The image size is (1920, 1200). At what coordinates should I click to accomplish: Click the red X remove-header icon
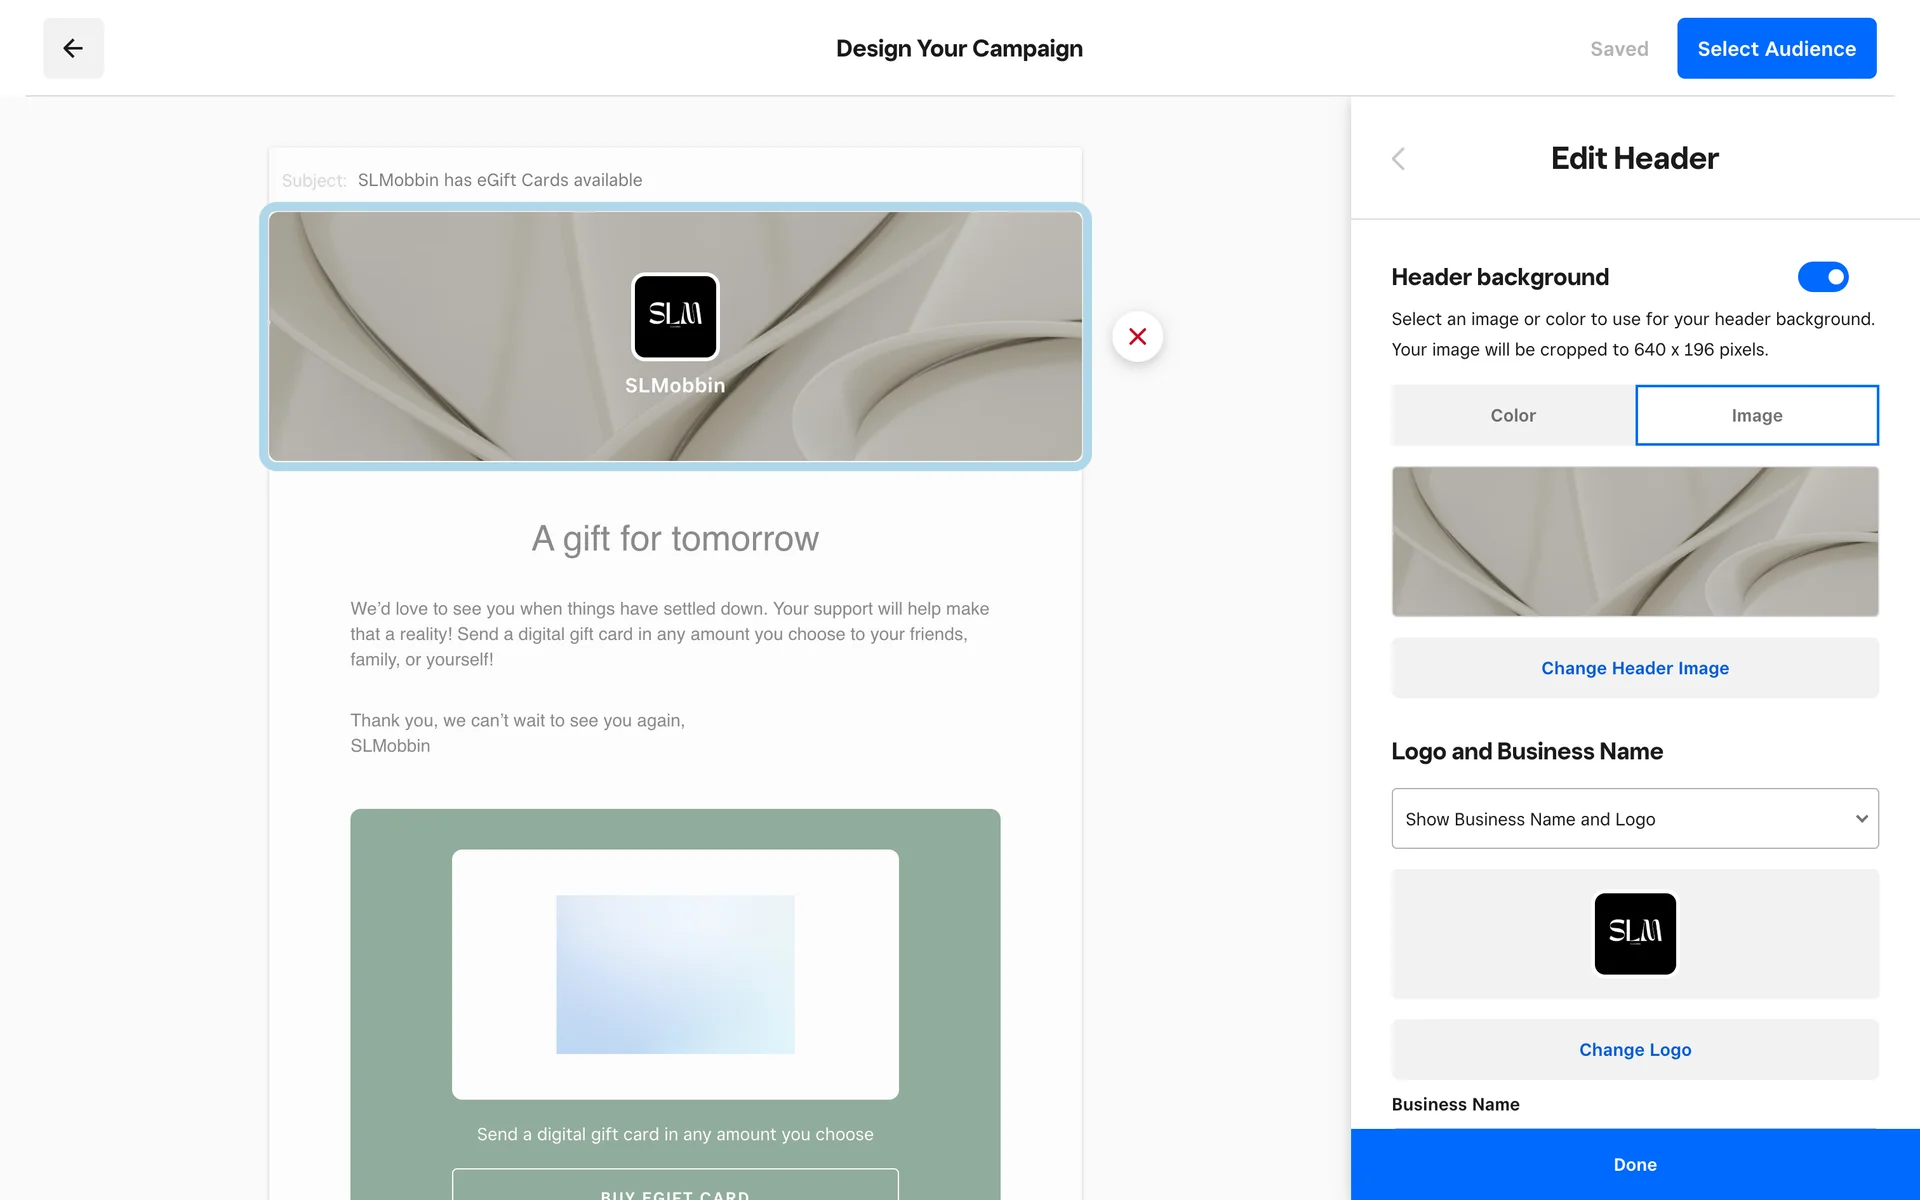point(1137,337)
